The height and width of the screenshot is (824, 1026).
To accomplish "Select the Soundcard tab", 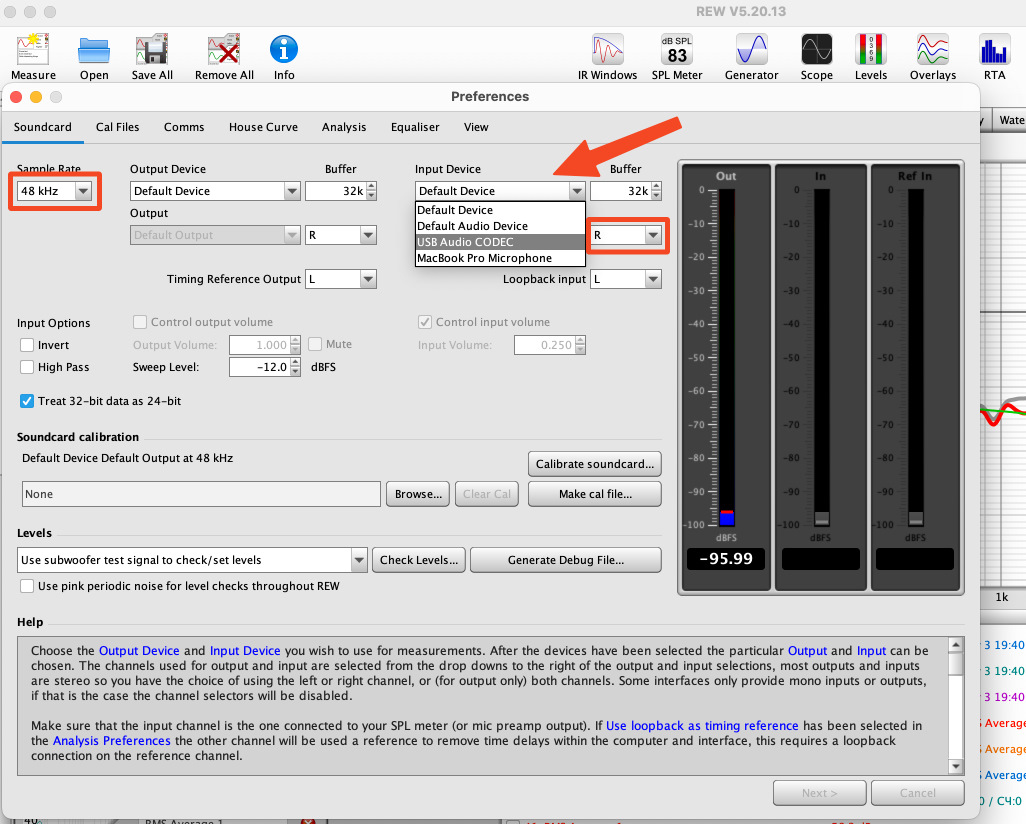I will point(43,127).
